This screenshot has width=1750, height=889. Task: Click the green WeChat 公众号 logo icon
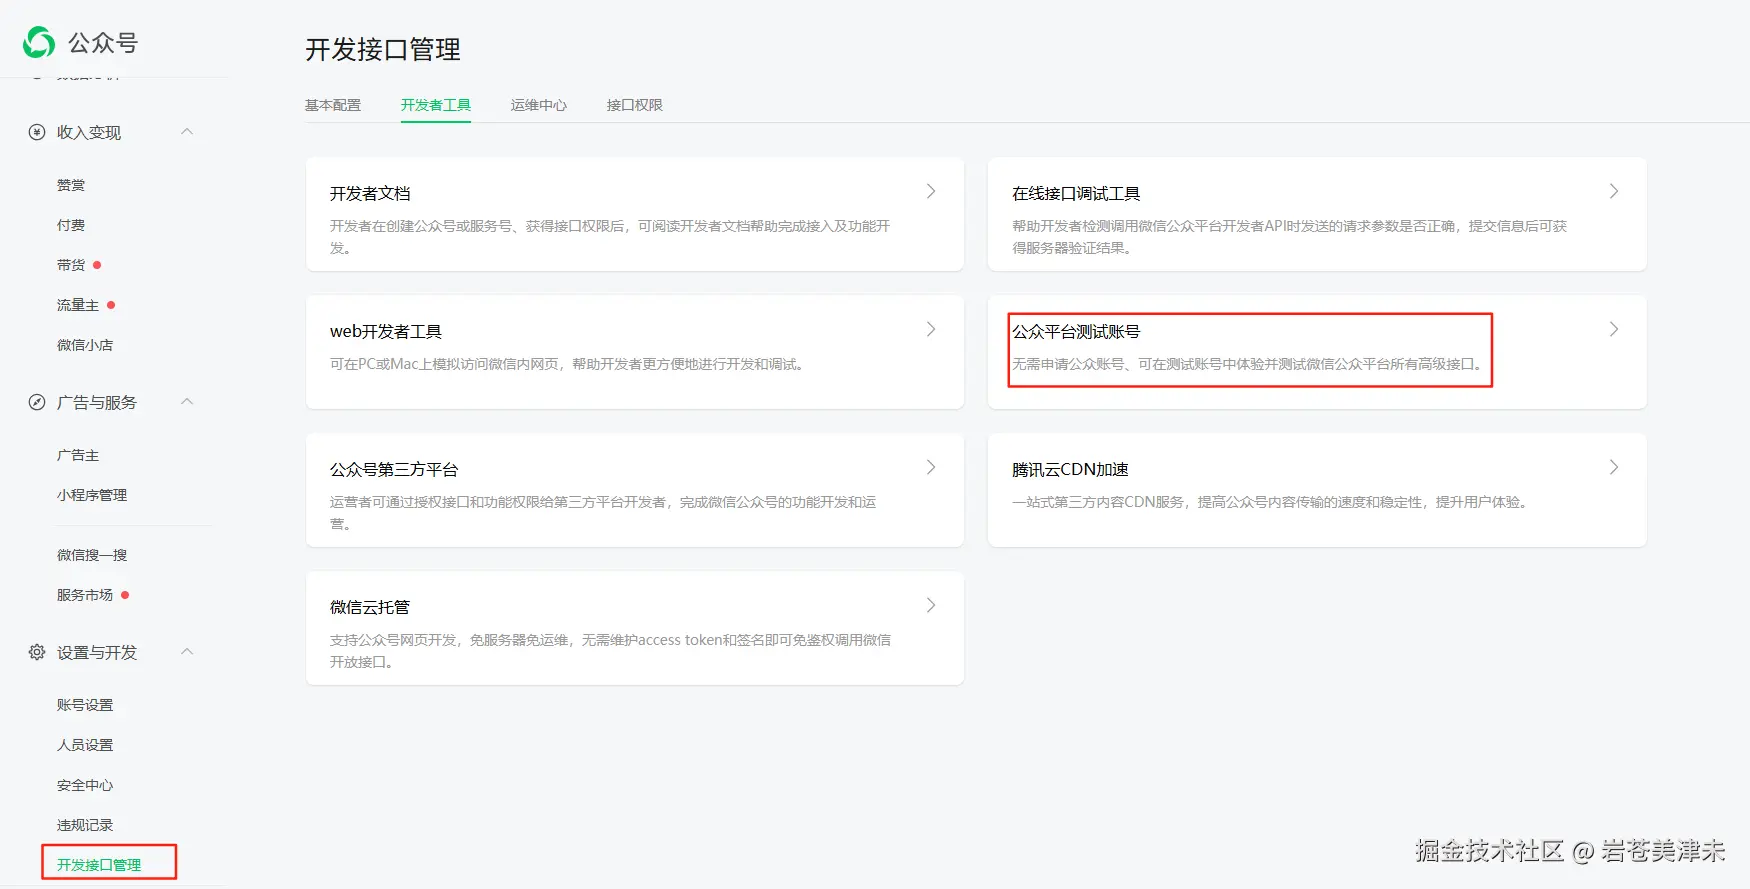(x=39, y=42)
